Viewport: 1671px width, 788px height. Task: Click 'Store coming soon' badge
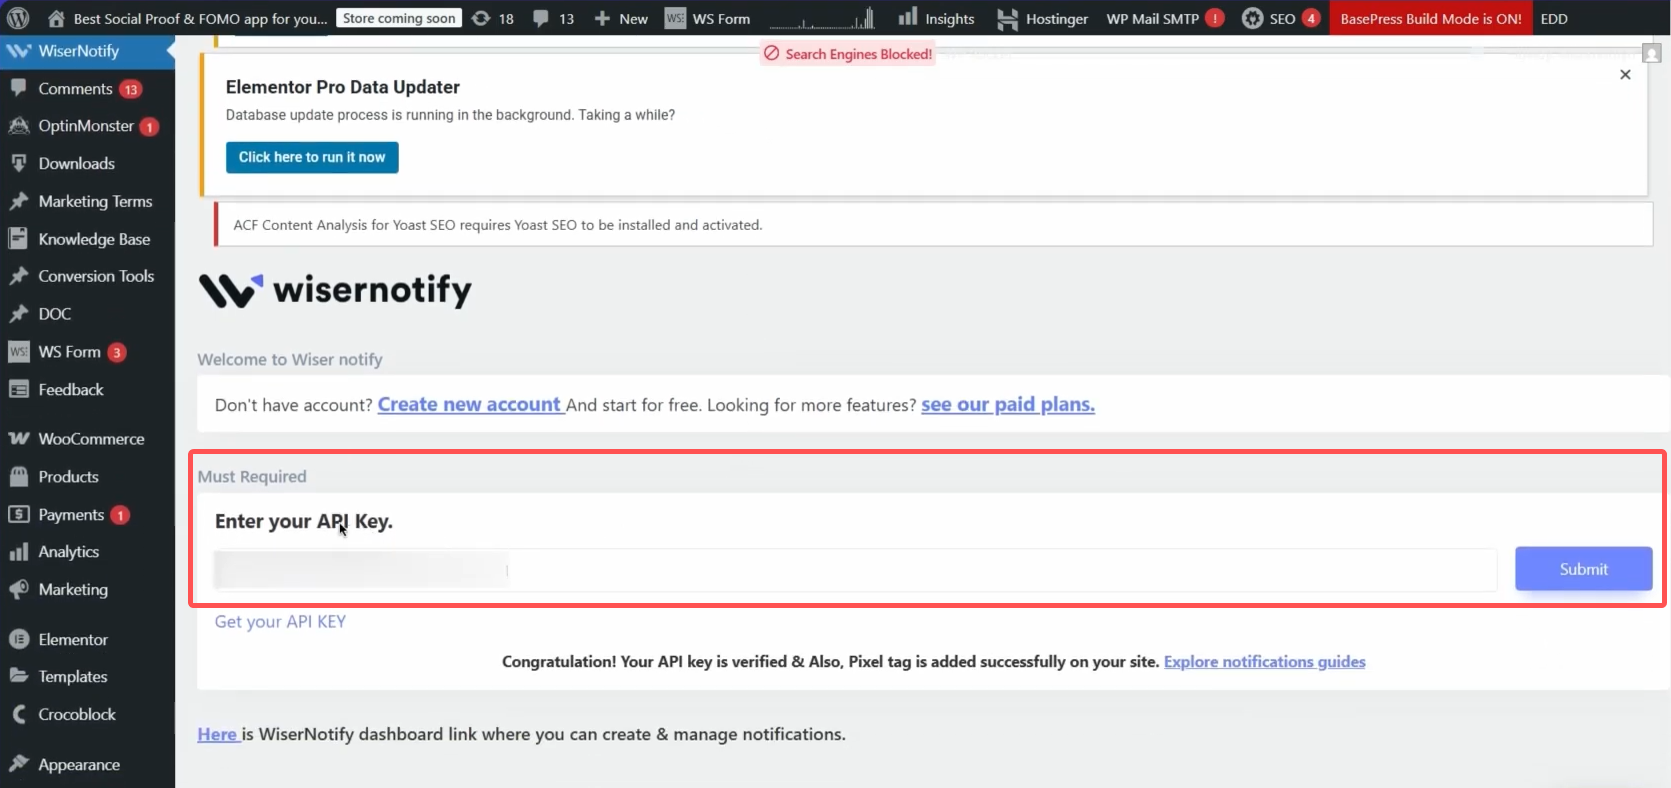coord(399,18)
